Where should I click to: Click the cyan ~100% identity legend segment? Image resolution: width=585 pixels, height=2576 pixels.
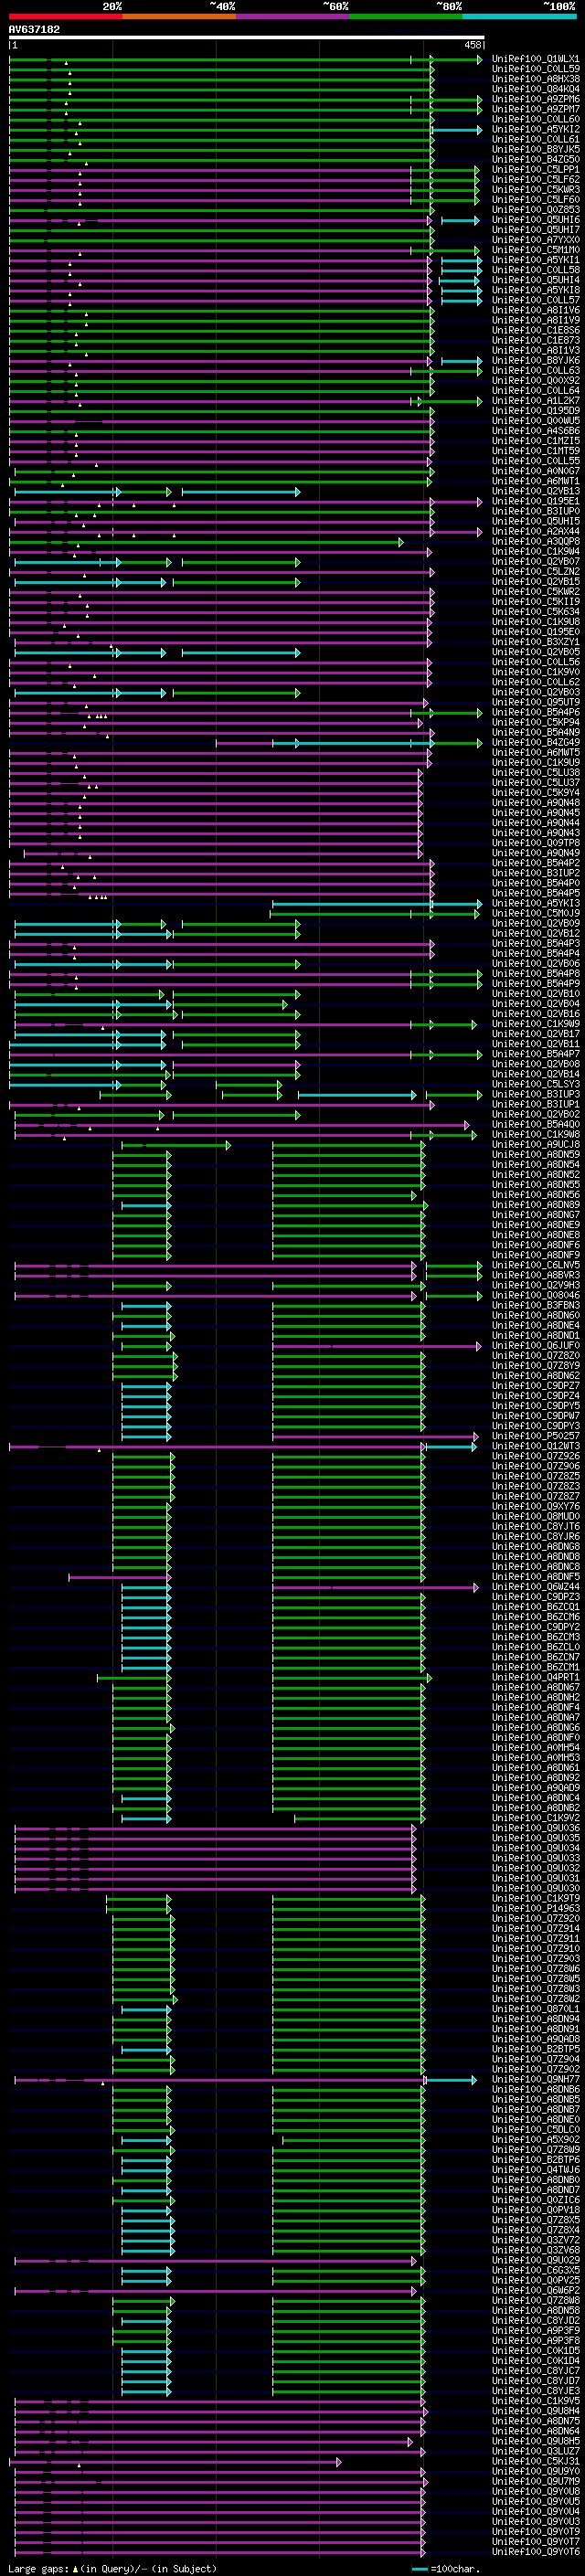[520, 16]
